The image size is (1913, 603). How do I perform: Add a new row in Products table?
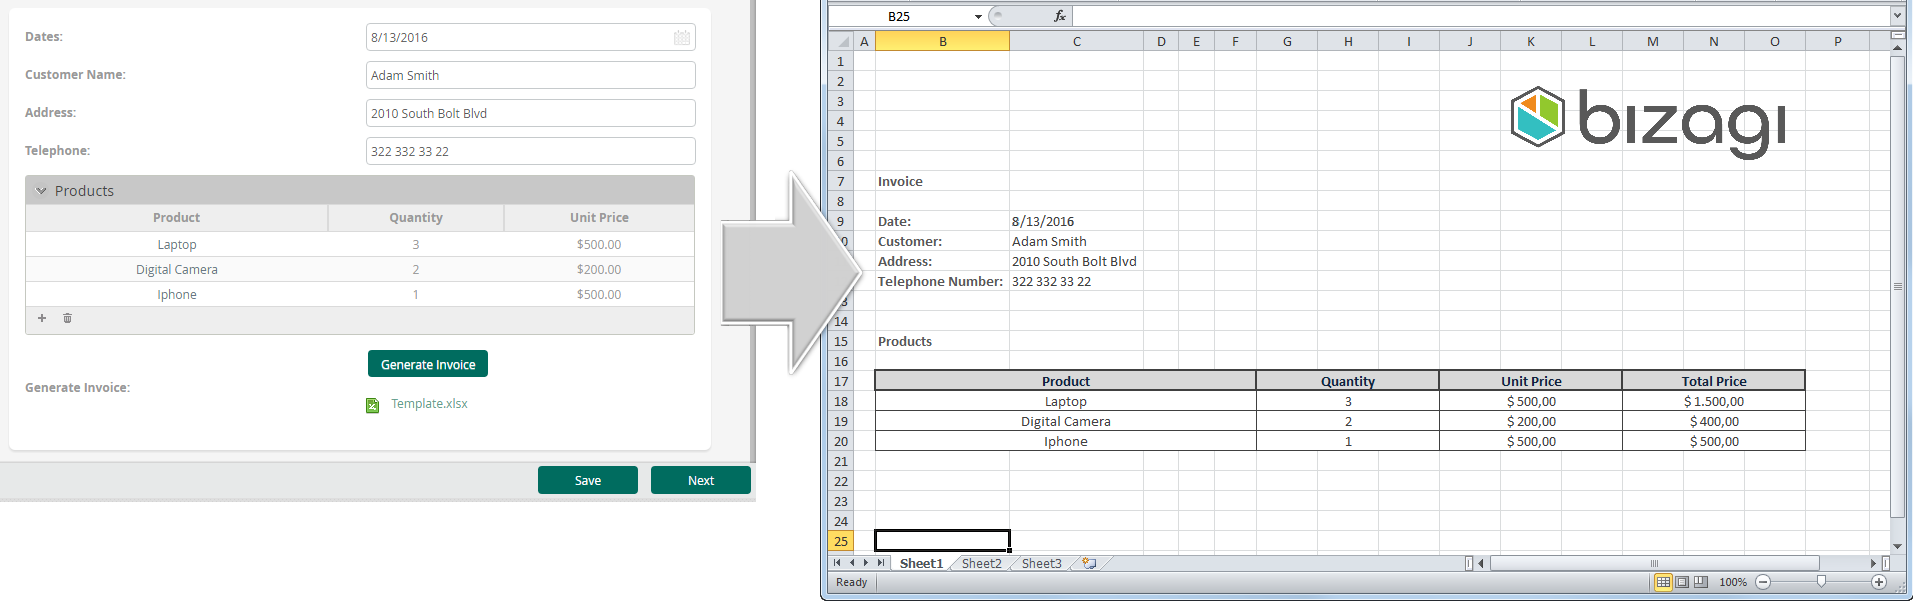[42, 318]
